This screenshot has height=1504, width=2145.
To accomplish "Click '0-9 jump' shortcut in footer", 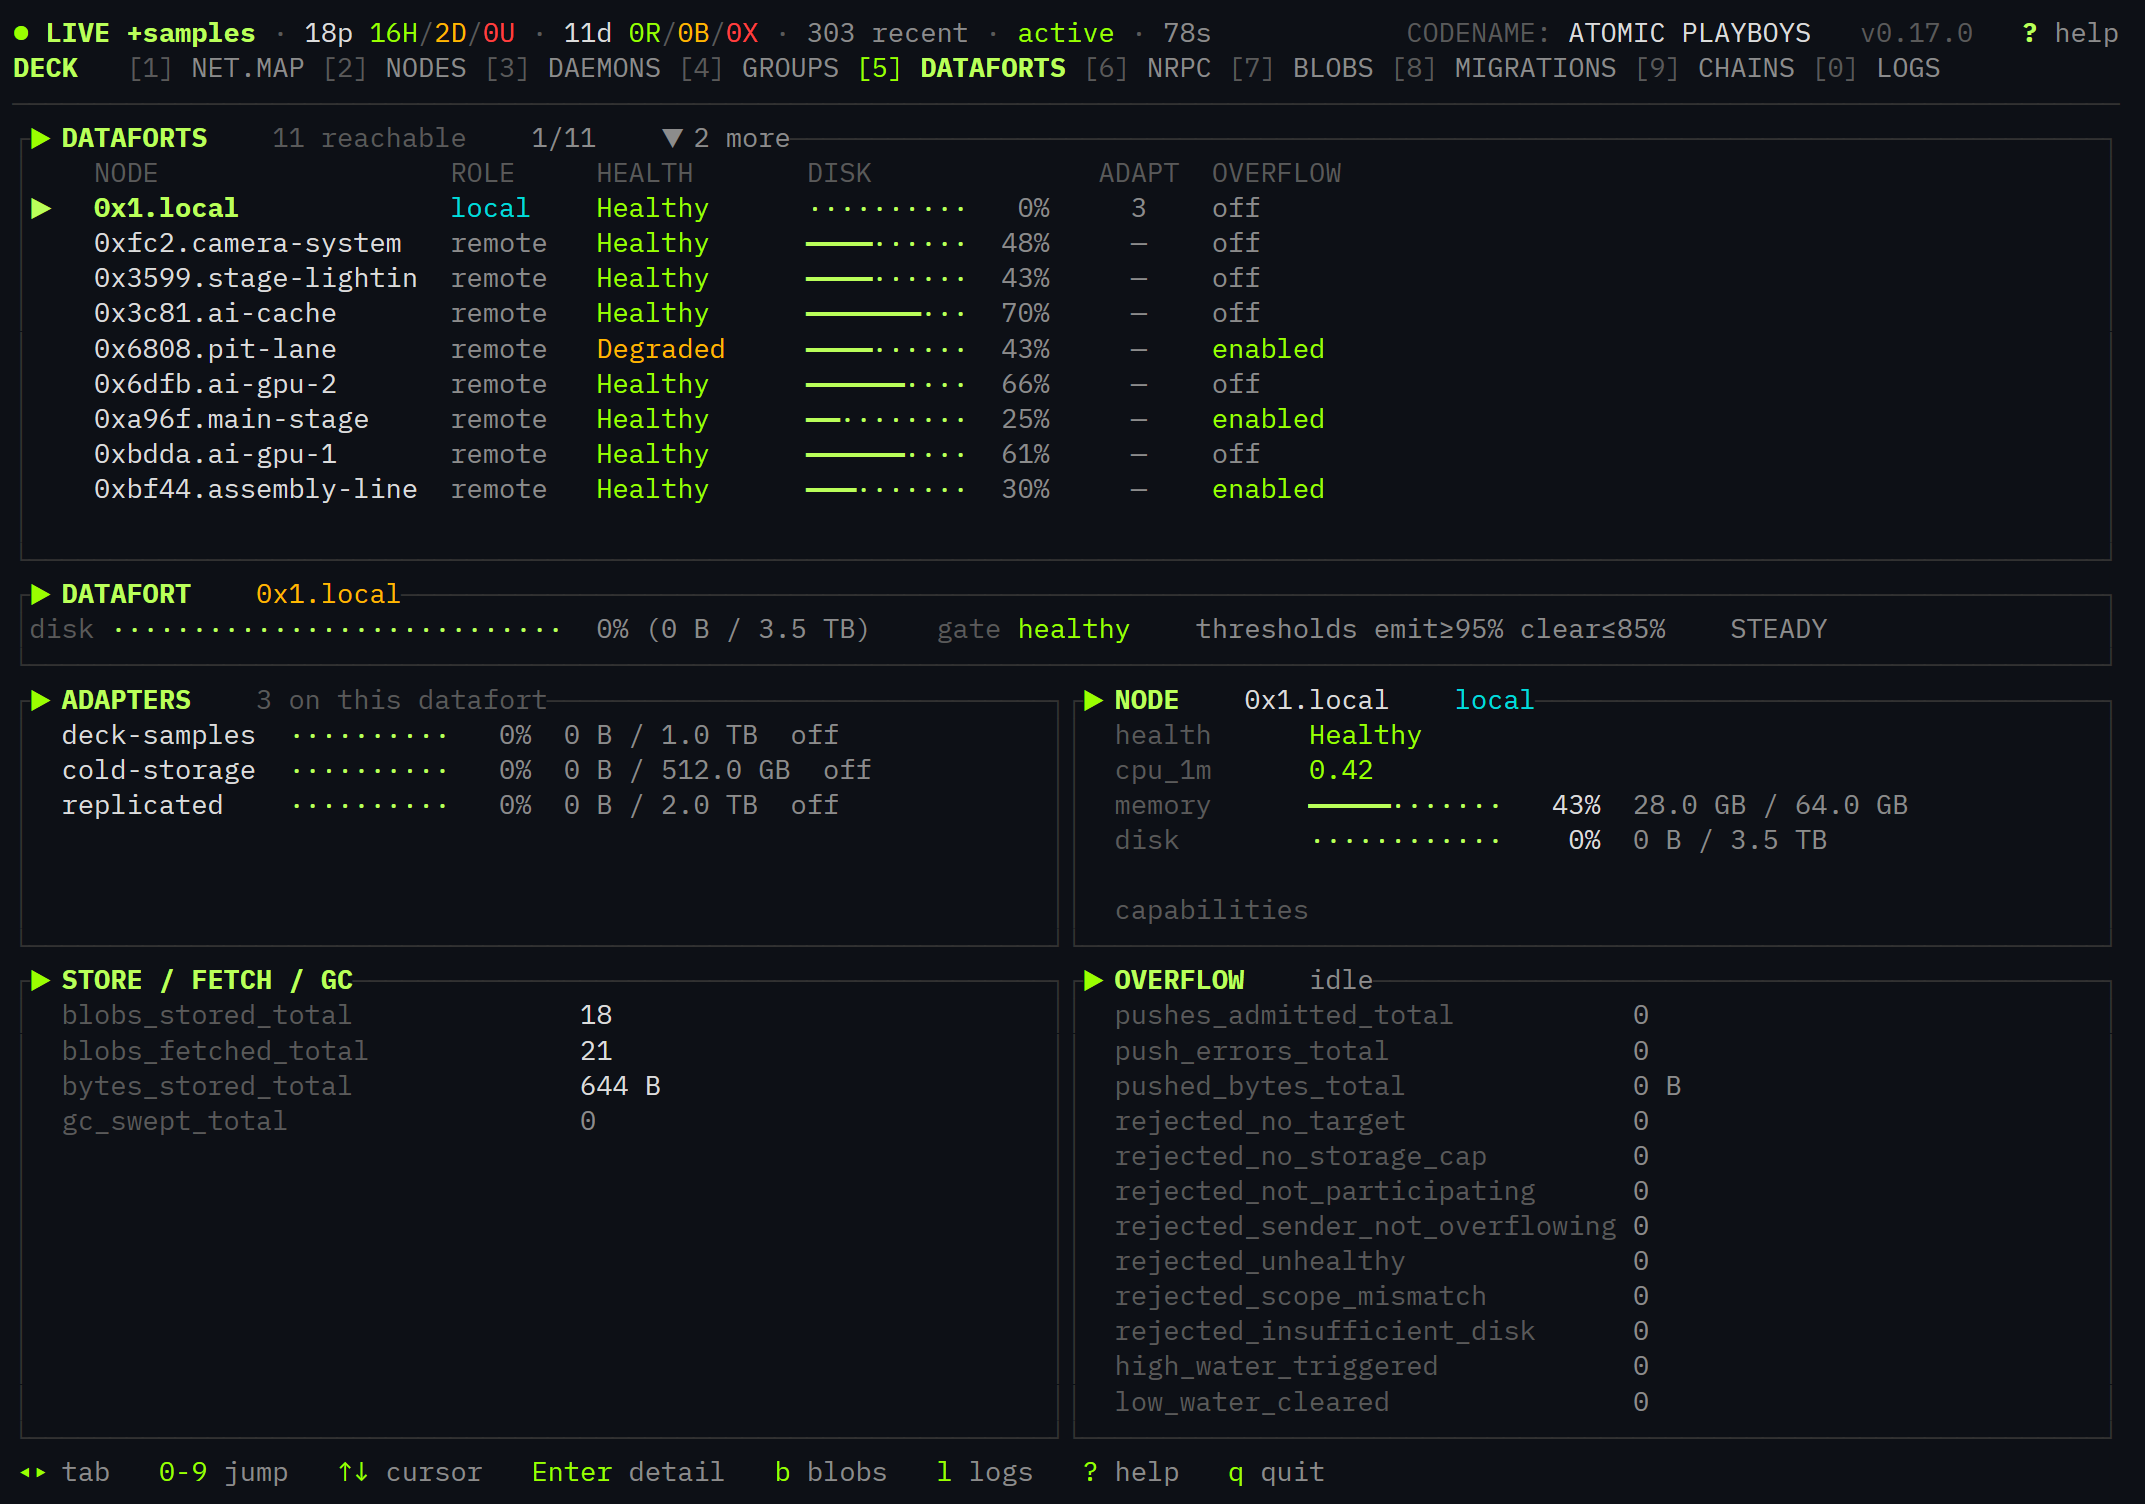I will pos(223,1472).
